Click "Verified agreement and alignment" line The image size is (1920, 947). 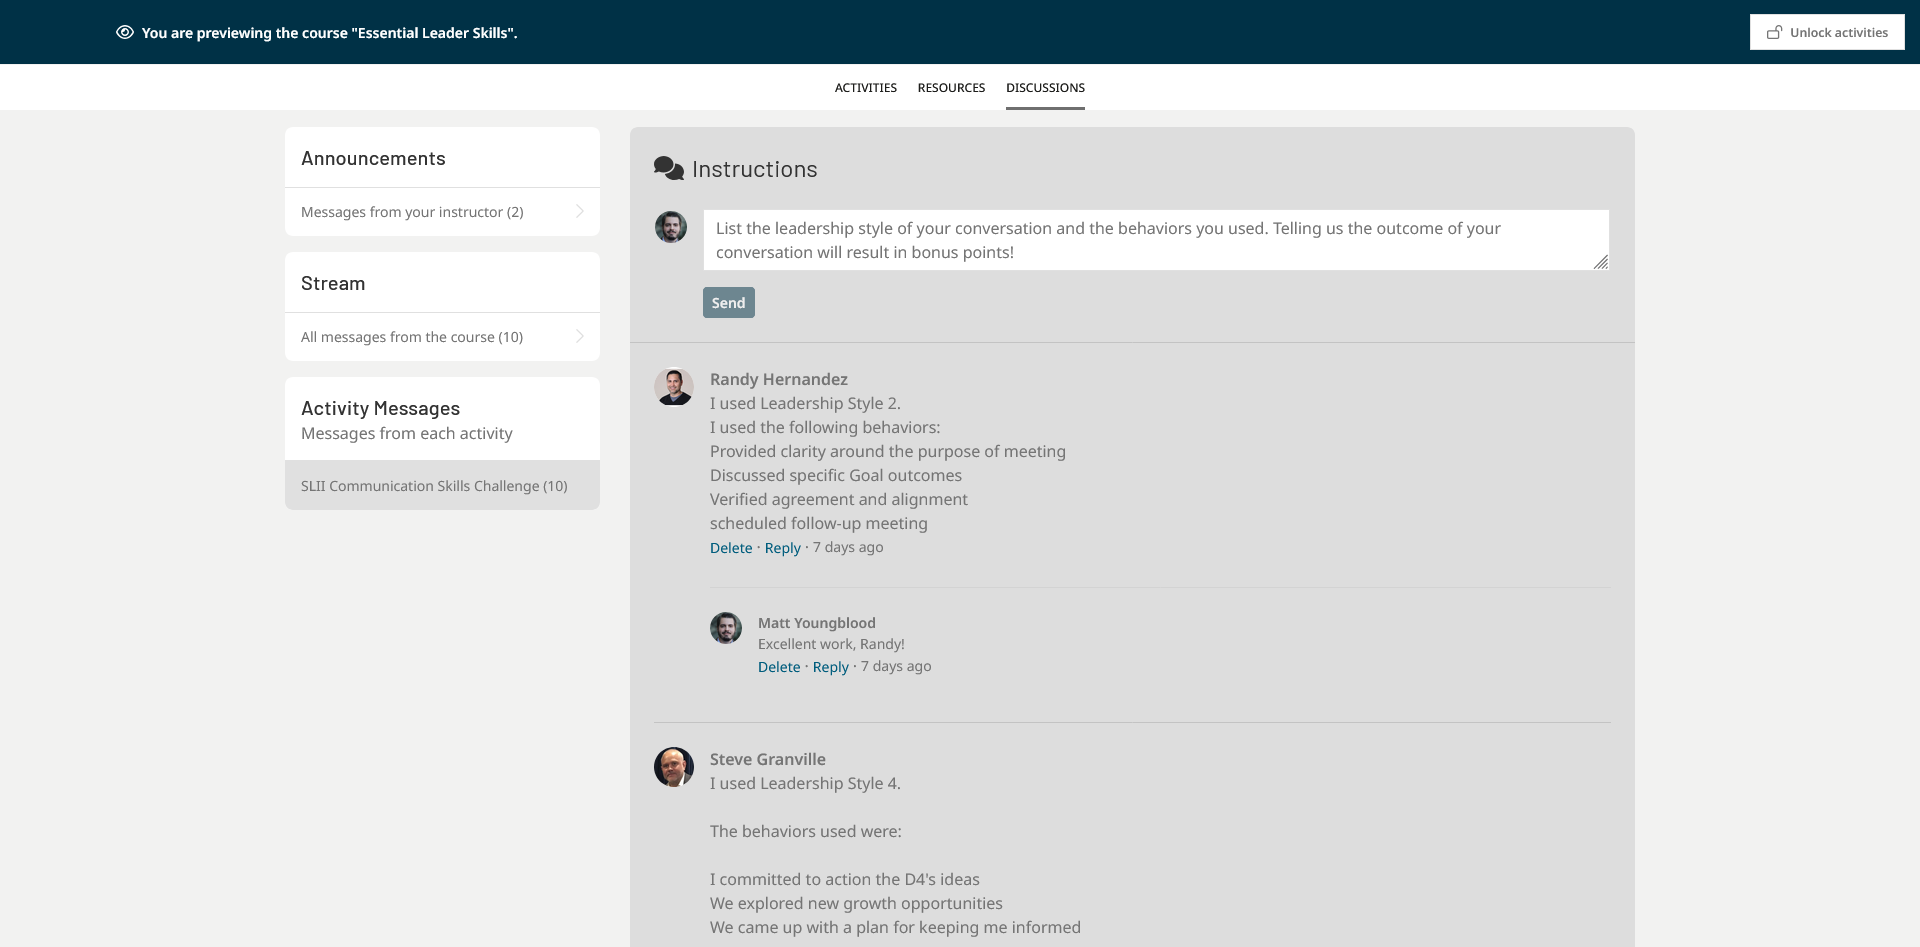click(839, 499)
